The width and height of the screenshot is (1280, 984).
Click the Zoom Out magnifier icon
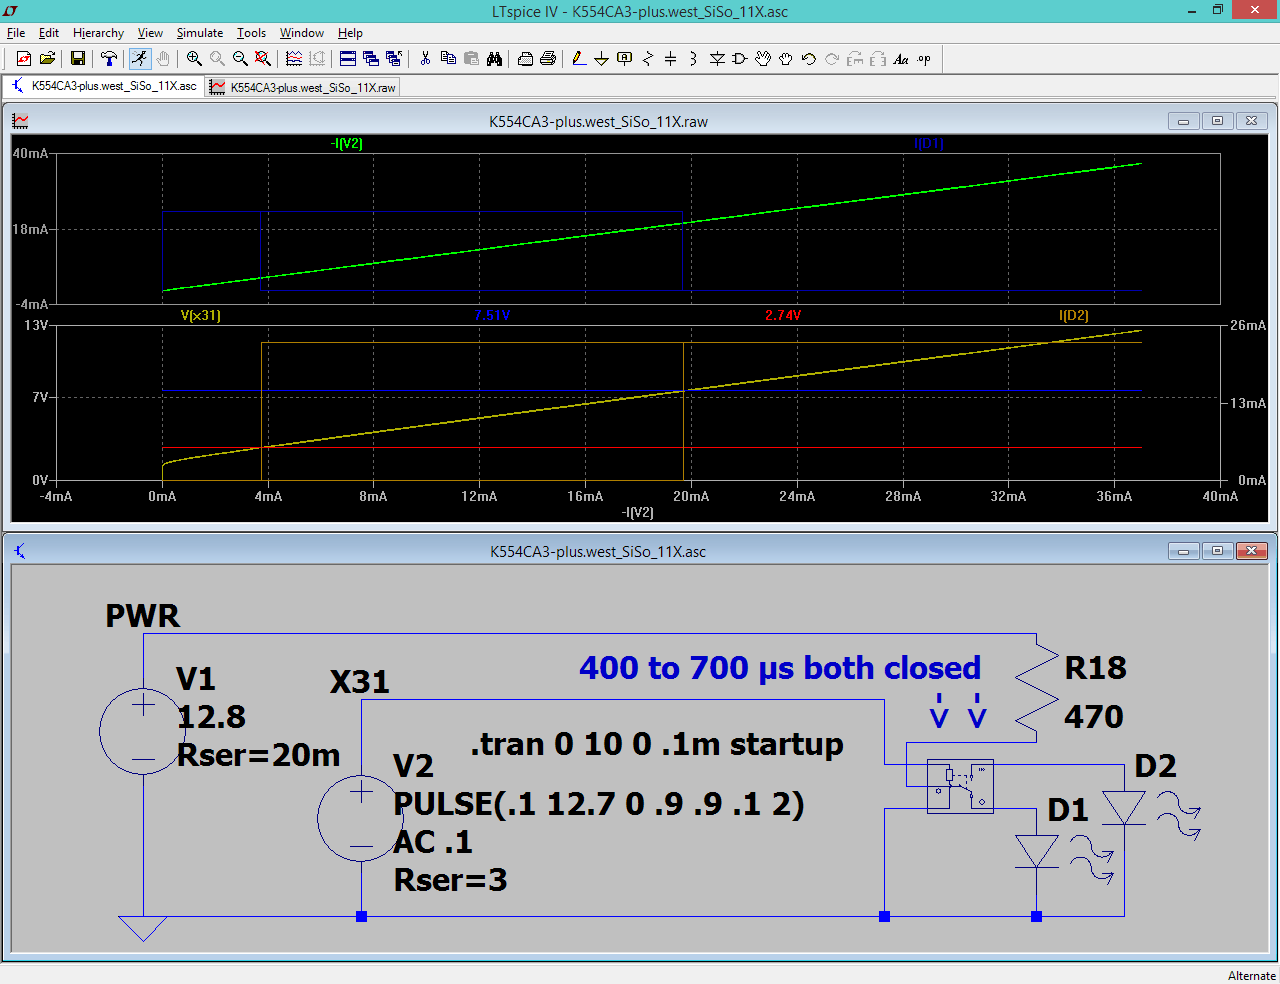coord(240,59)
